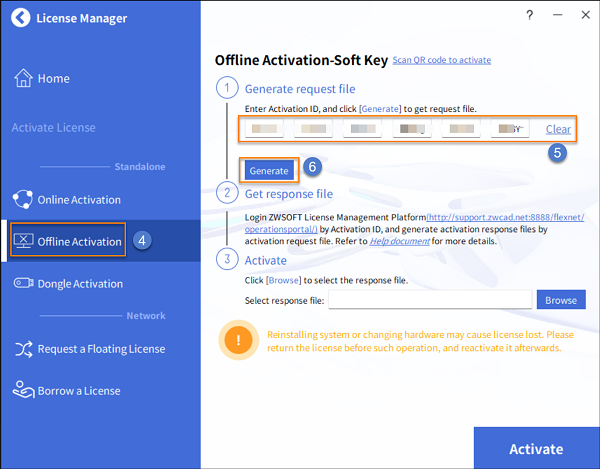Screen dimensions: 600x469
Task: Click the Standalone section label
Action: pos(140,166)
